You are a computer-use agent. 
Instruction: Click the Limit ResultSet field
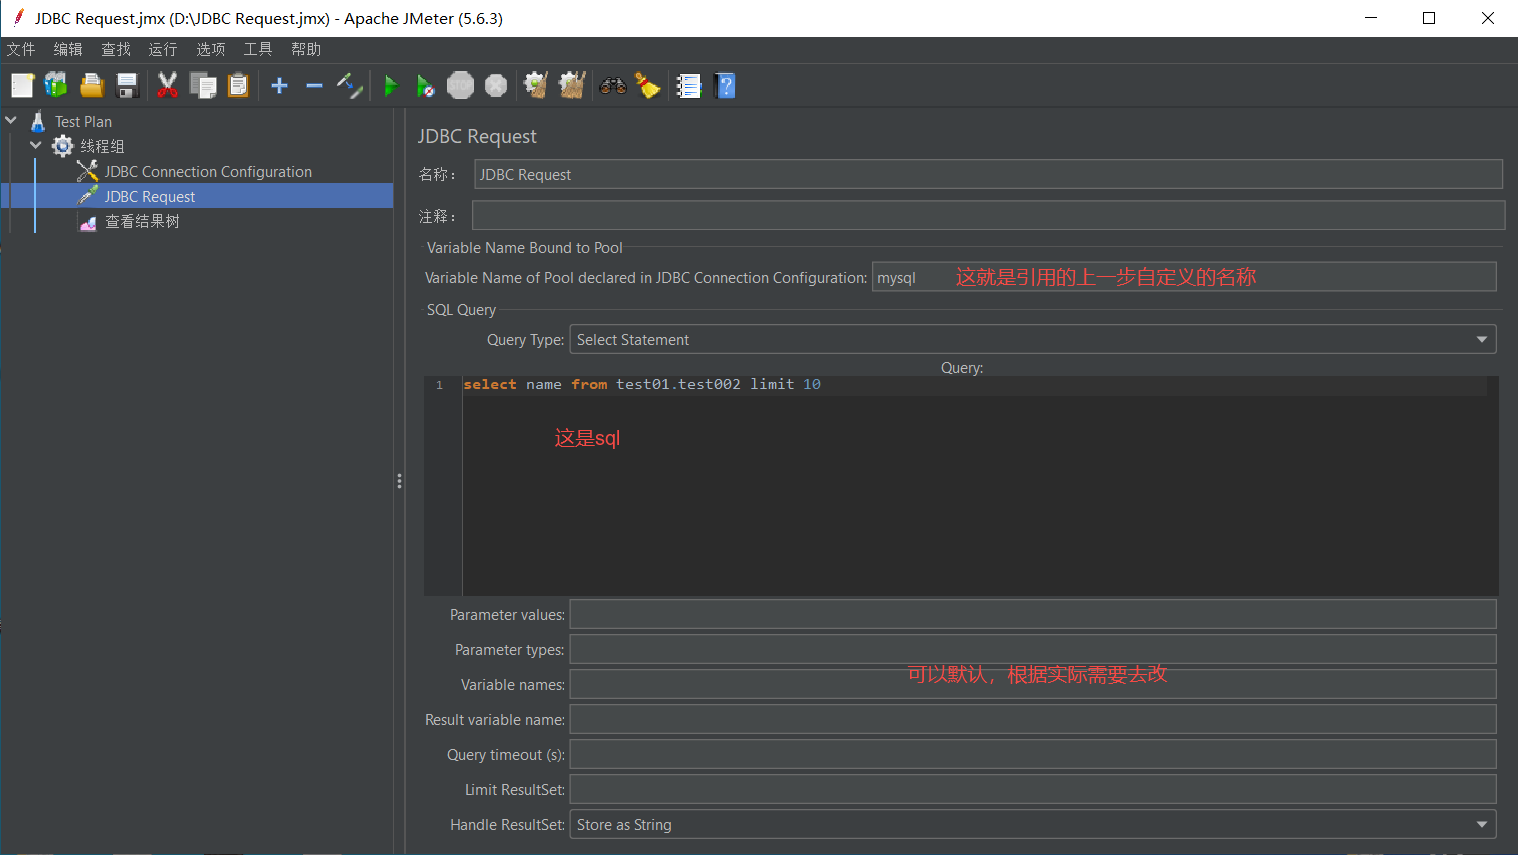click(x=1033, y=789)
